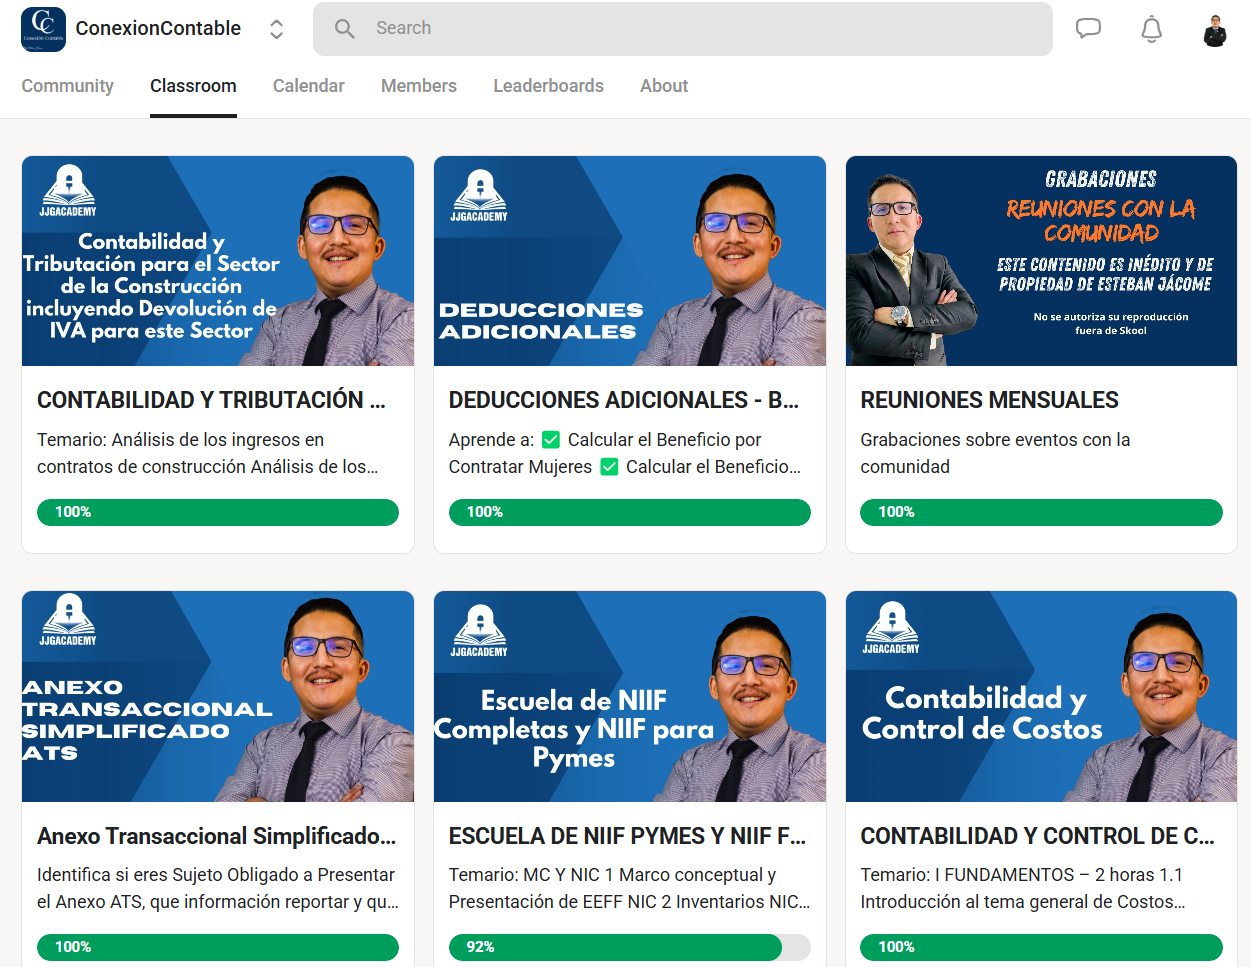Open the Anexo Transaccional Simplificado ATS thumbnail
Viewport: 1251px width, 967px height.
(218, 696)
